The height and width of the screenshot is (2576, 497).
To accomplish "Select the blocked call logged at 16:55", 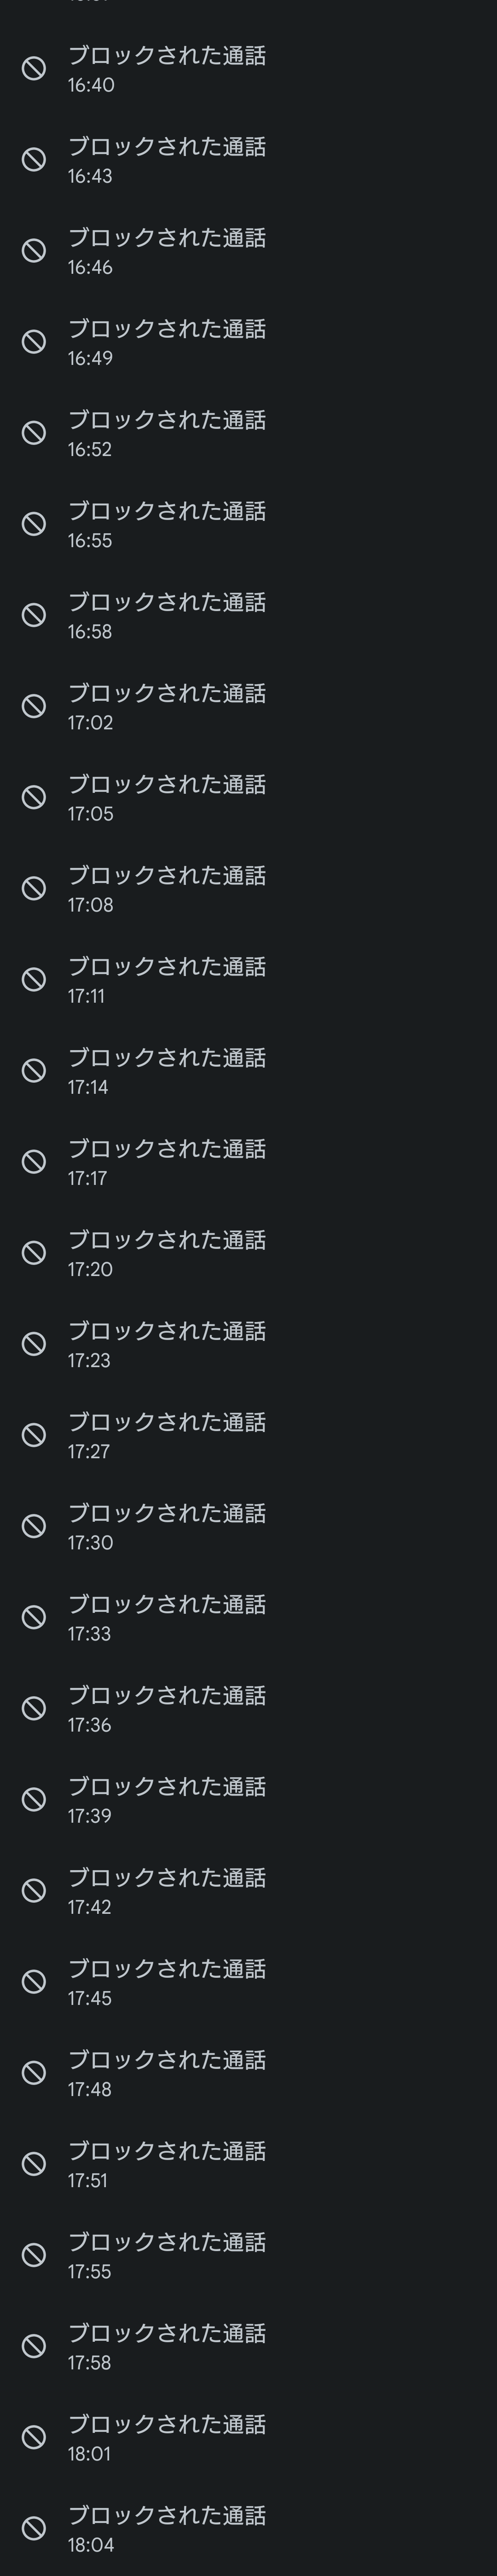I will (248, 524).
